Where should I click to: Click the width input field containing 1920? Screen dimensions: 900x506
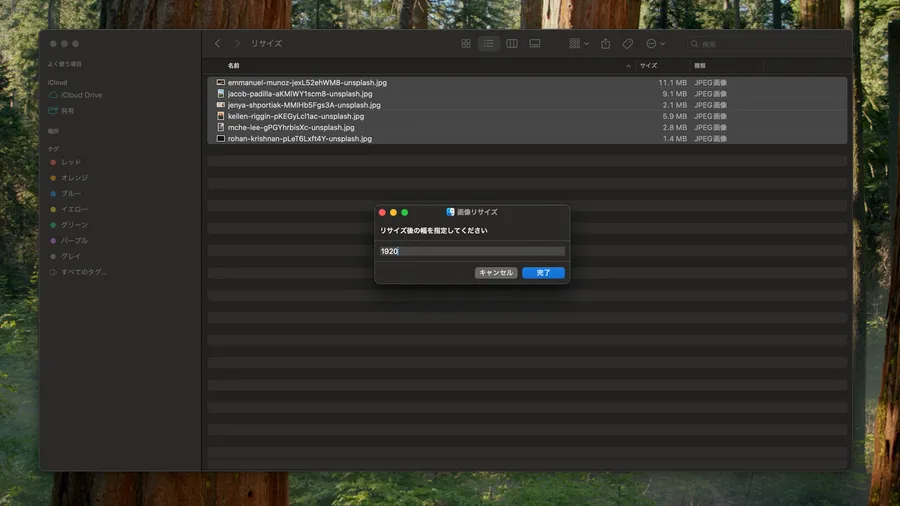click(472, 251)
